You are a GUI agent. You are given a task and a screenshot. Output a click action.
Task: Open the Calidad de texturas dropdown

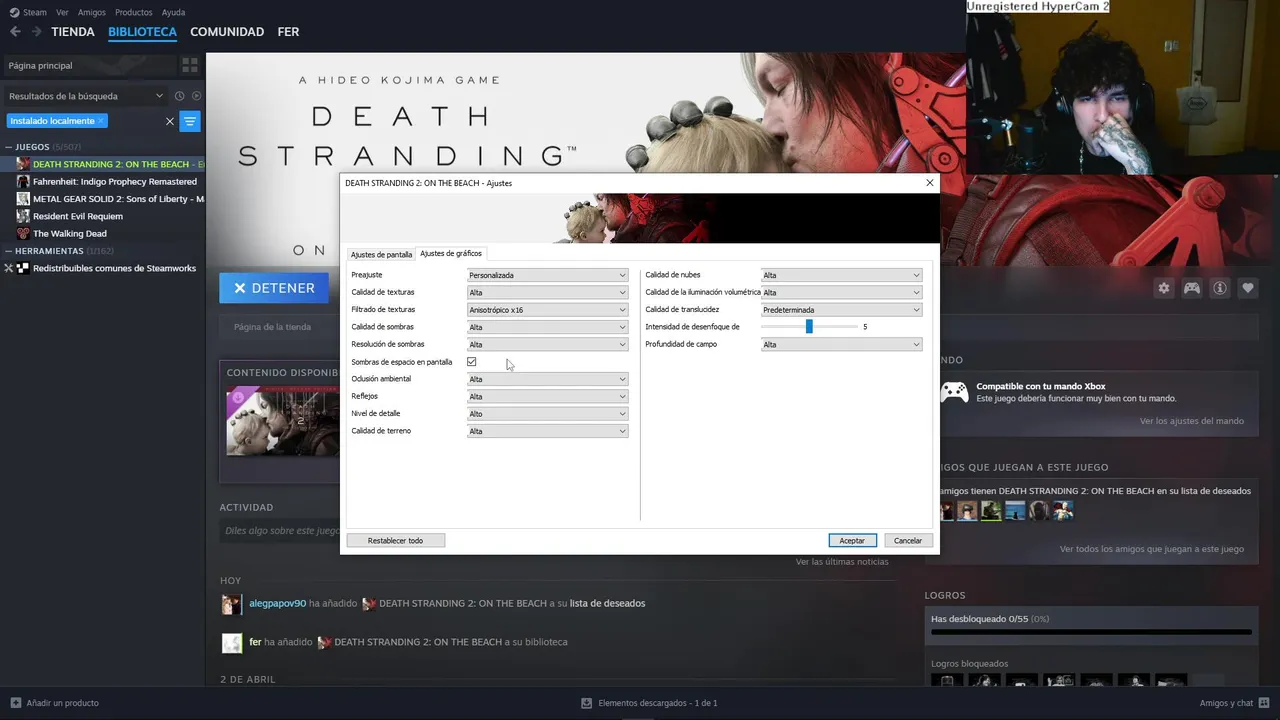(547, 292)
